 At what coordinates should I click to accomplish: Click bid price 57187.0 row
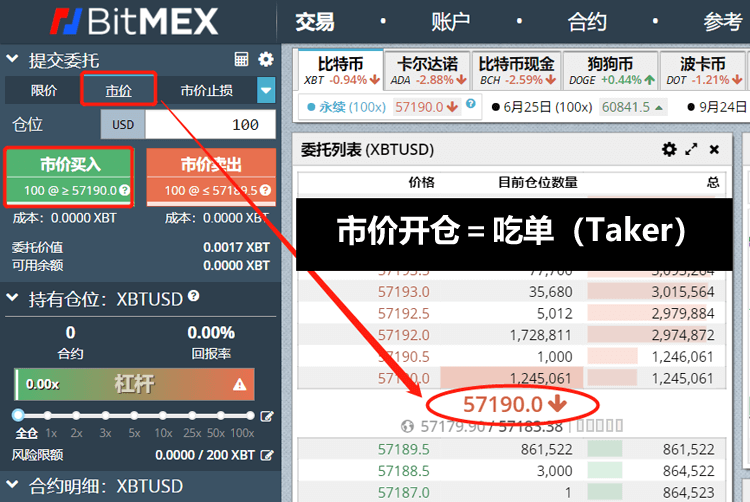pyautogui.click(x=512, y=492)
